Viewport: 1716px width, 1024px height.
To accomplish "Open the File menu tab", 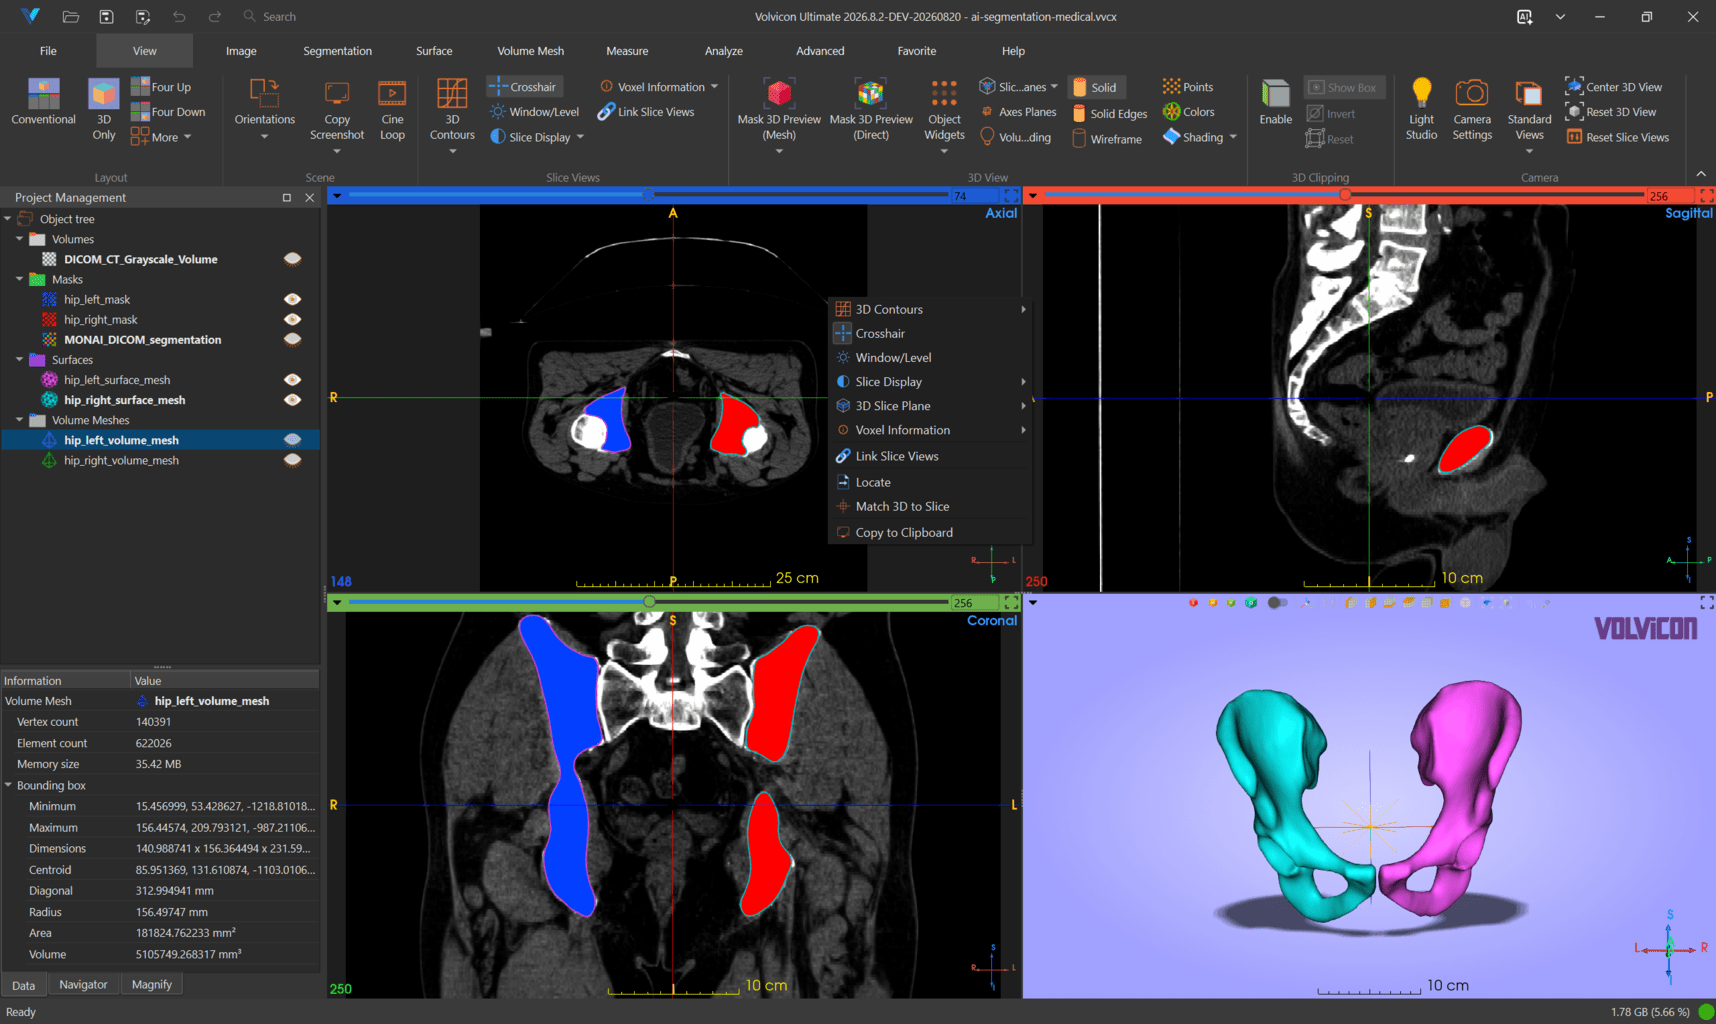I will 48,51.
